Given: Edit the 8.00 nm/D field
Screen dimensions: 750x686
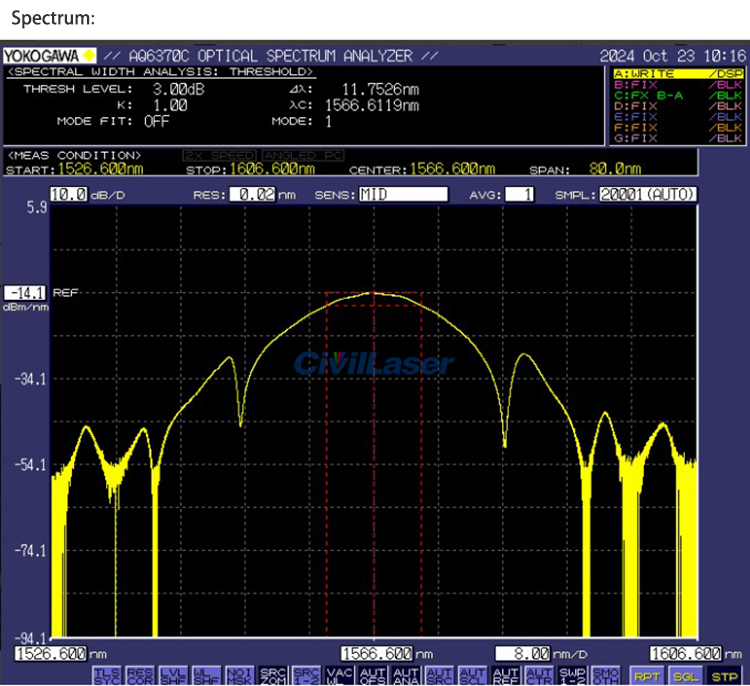Looking at the screenshot, I should [523, 653].
